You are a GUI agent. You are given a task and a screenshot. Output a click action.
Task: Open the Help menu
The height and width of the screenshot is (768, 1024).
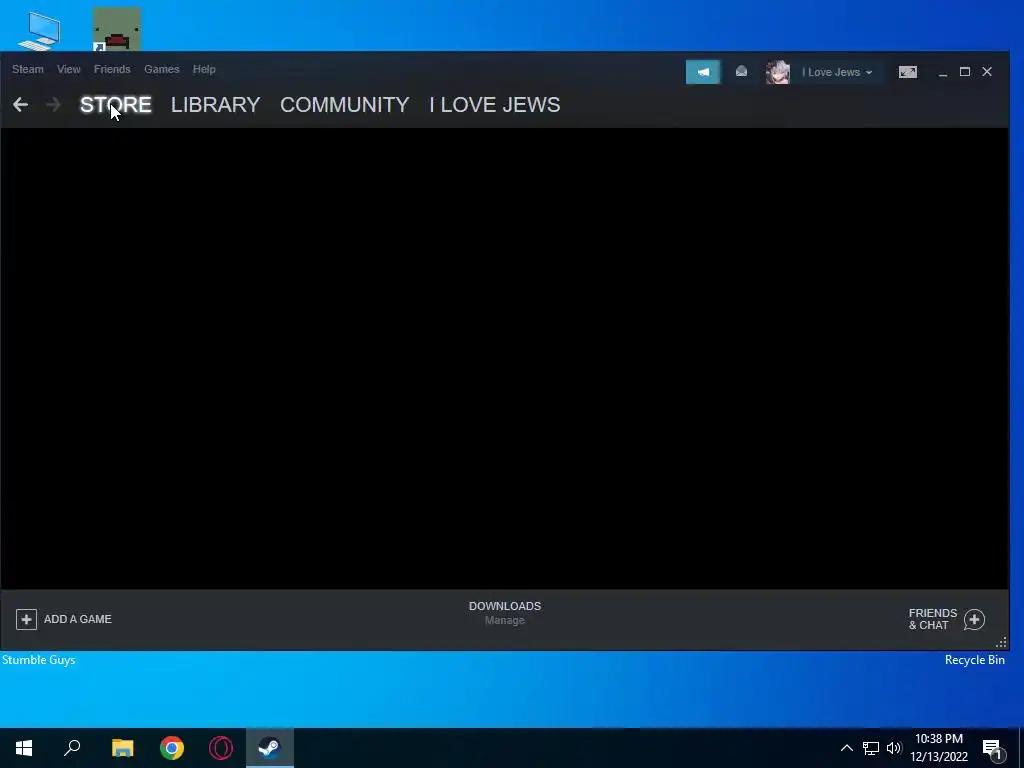coord(204,69)
